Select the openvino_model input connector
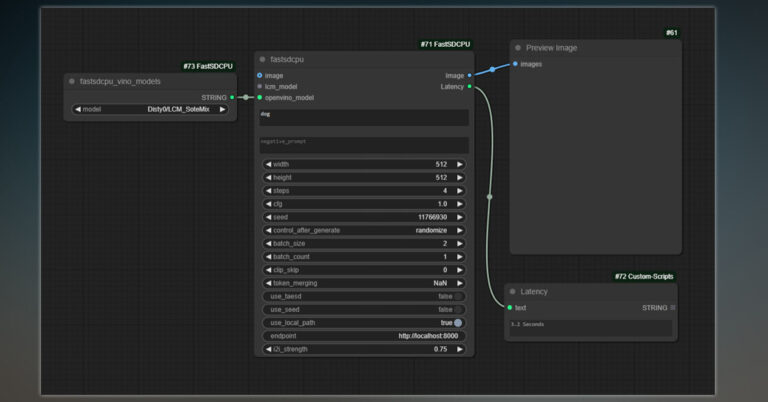The width and height of the screenshot is (768, 402). tap(260, 98)
